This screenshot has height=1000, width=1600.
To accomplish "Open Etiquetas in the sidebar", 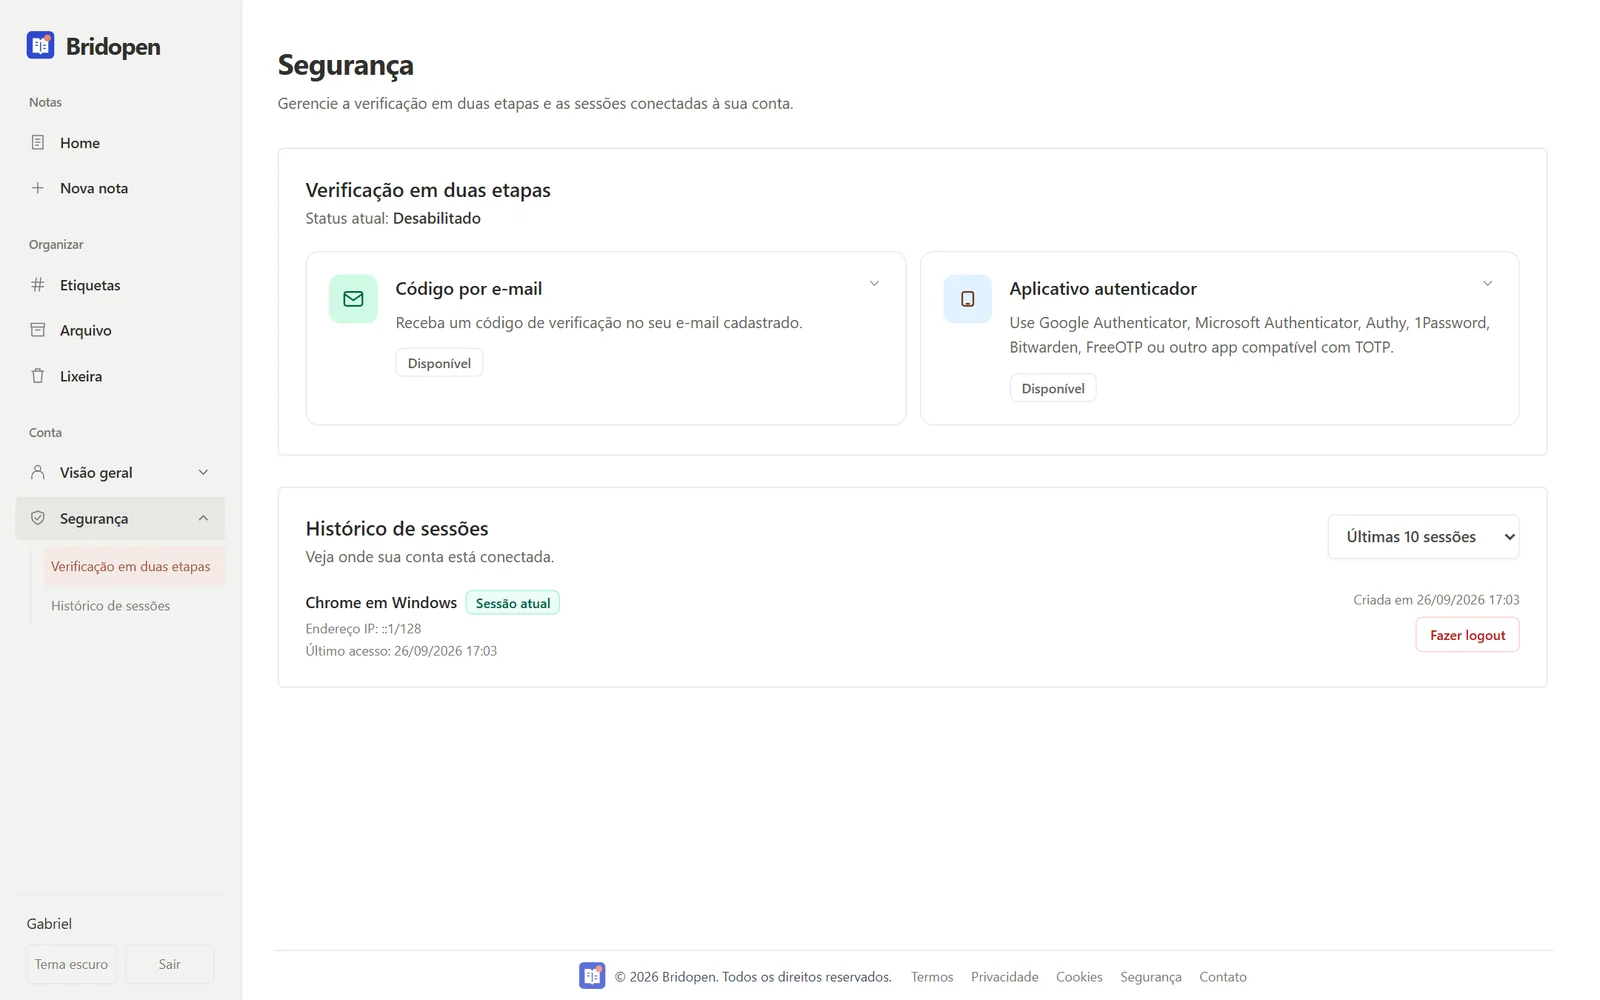I will coord(120,285).
